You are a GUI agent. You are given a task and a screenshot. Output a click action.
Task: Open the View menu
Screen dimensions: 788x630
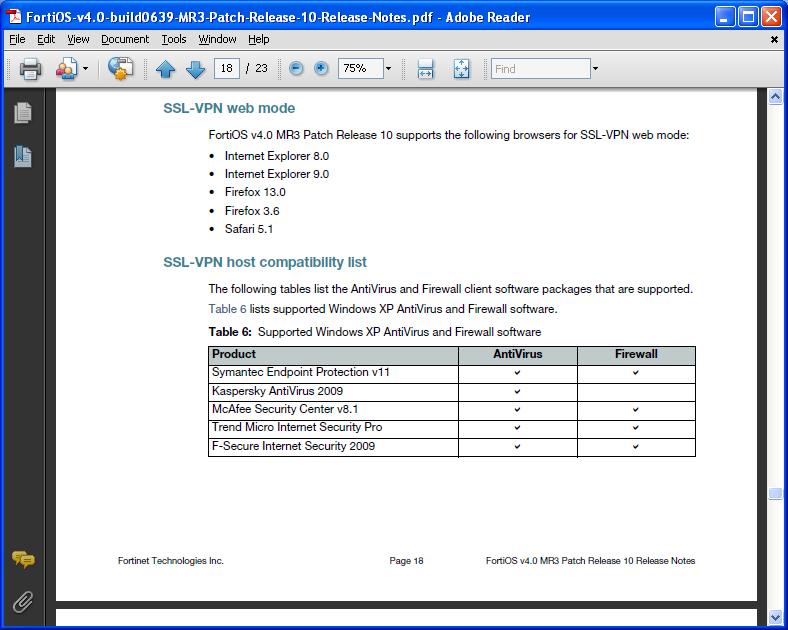pos(78,39)
